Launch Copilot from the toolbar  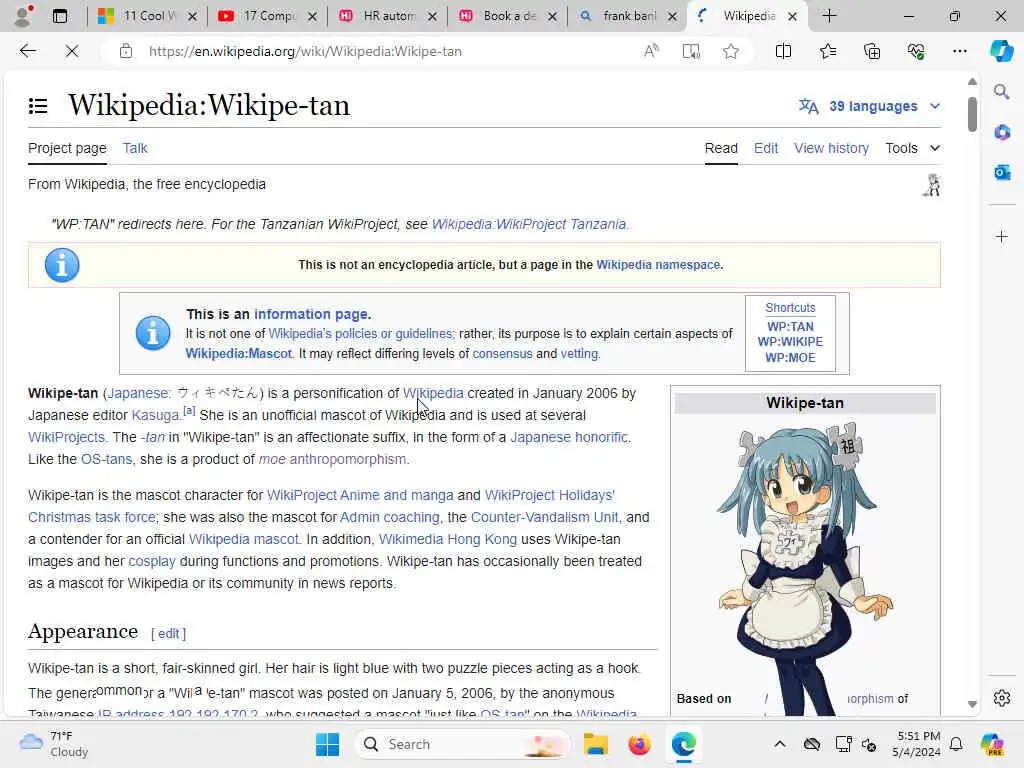click(1001, 51)
